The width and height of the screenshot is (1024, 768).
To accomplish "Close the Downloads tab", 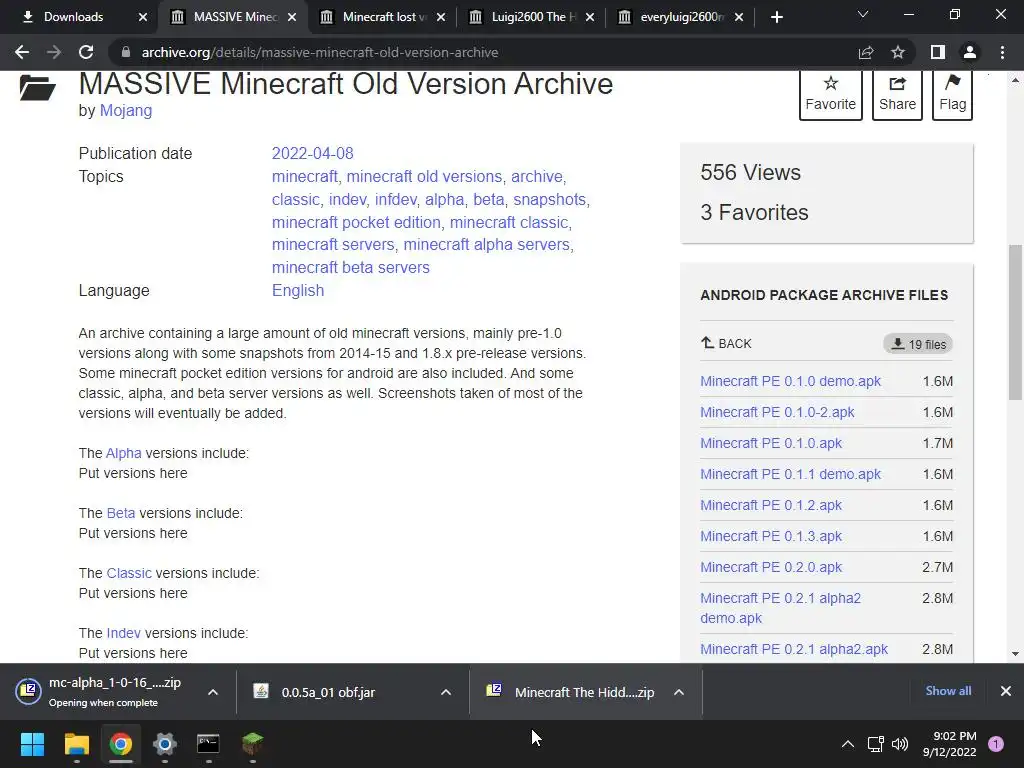I will pyautogui.click(x=143, y=17).
